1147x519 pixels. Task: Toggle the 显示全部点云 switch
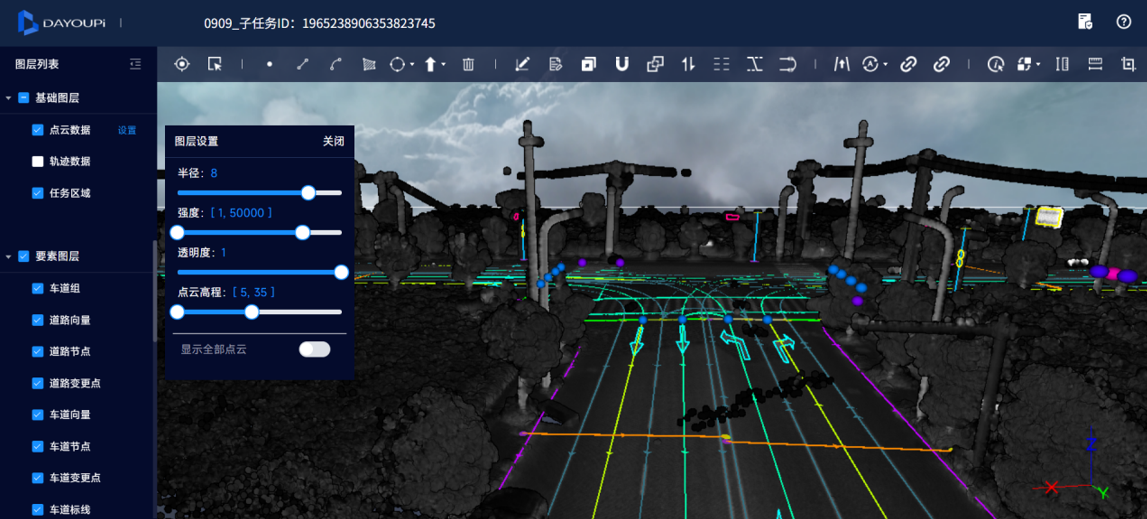pyautogui.click(x=314, y=349)
